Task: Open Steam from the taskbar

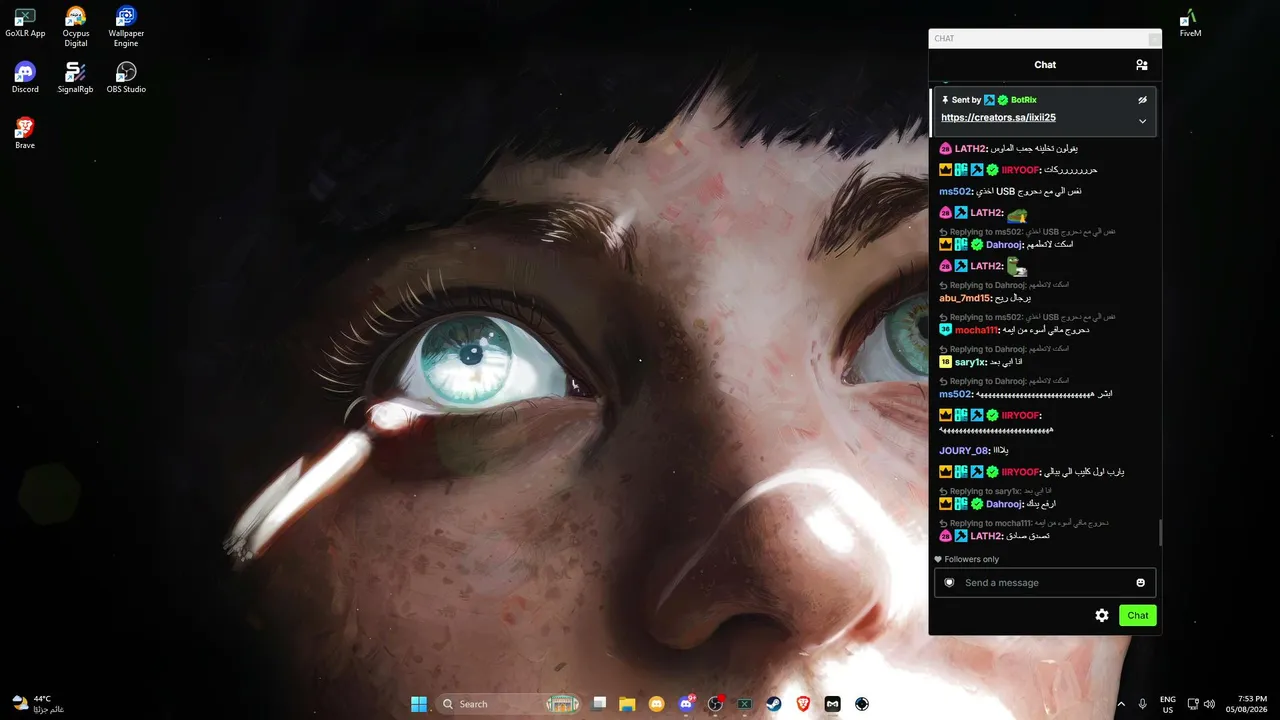Action: click(x=774, y=704)
